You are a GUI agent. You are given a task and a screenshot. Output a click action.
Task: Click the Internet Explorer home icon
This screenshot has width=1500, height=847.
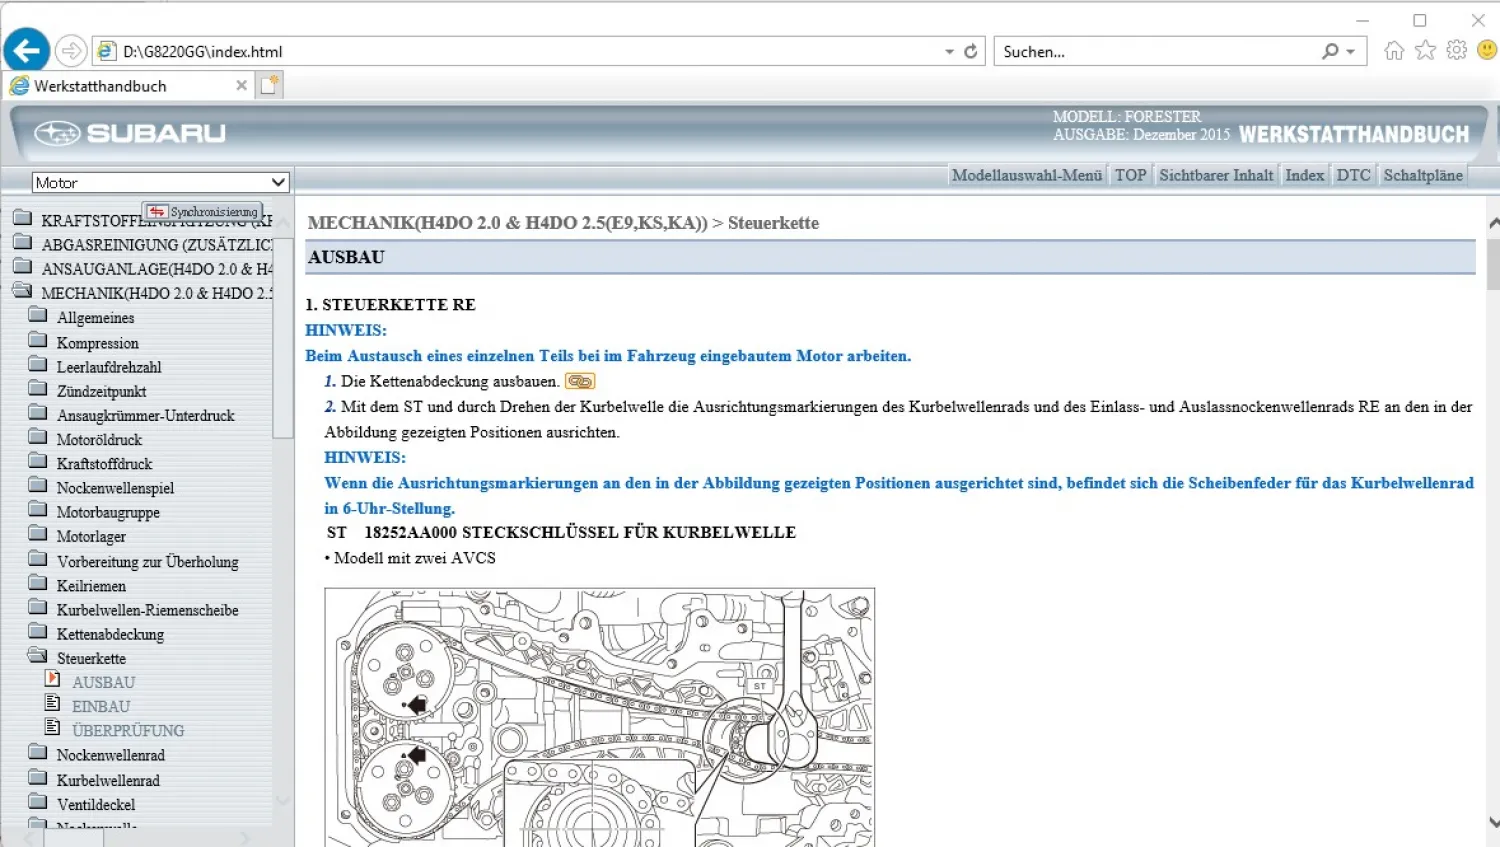tap(1394, 49)
